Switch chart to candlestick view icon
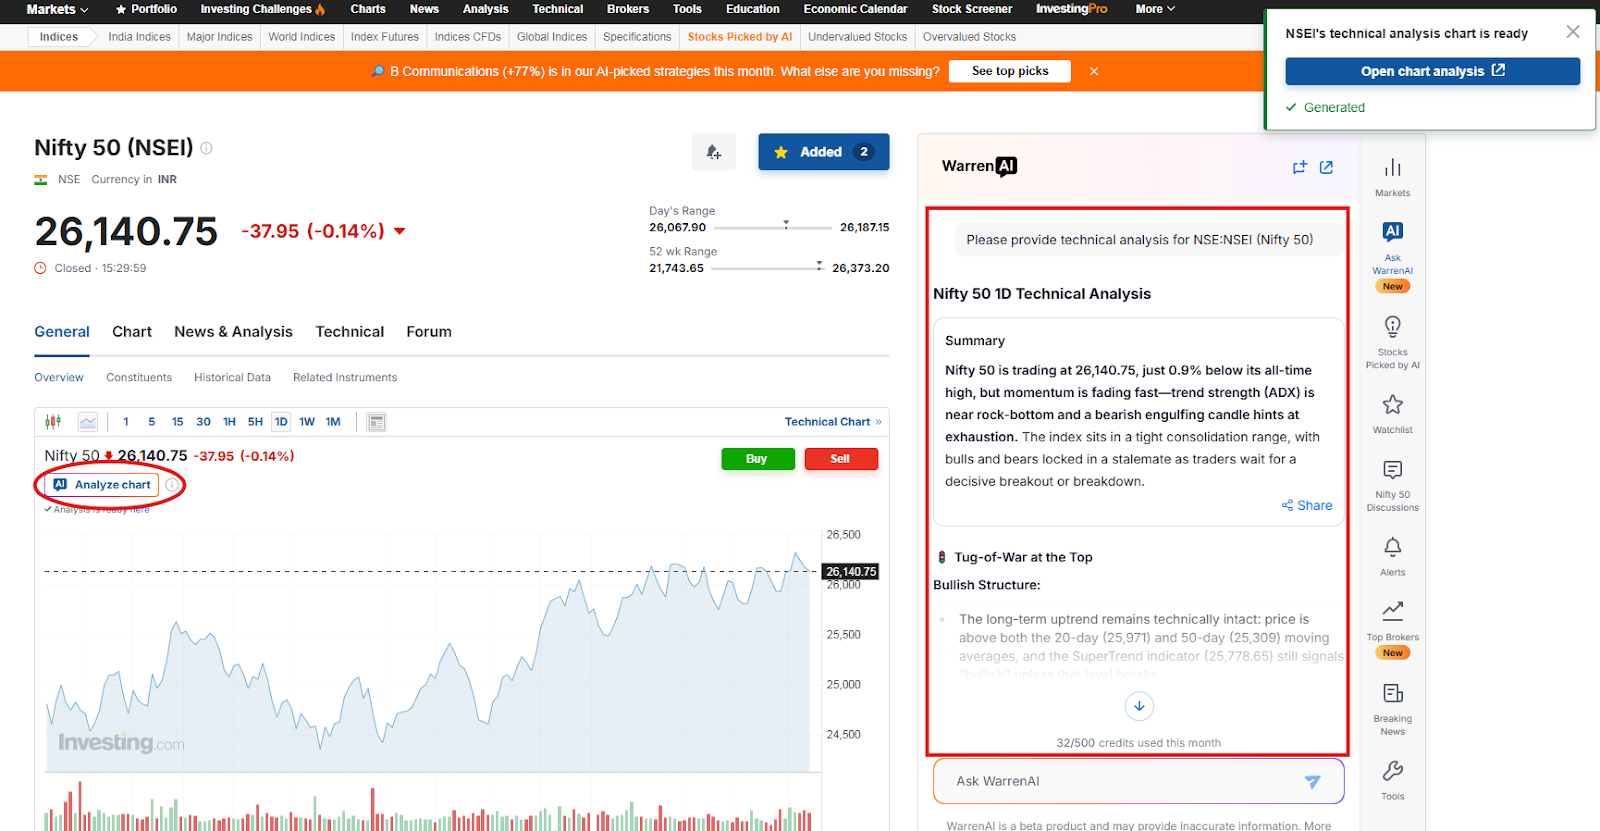The image size is (1600, 831). (x=53, y=422)
